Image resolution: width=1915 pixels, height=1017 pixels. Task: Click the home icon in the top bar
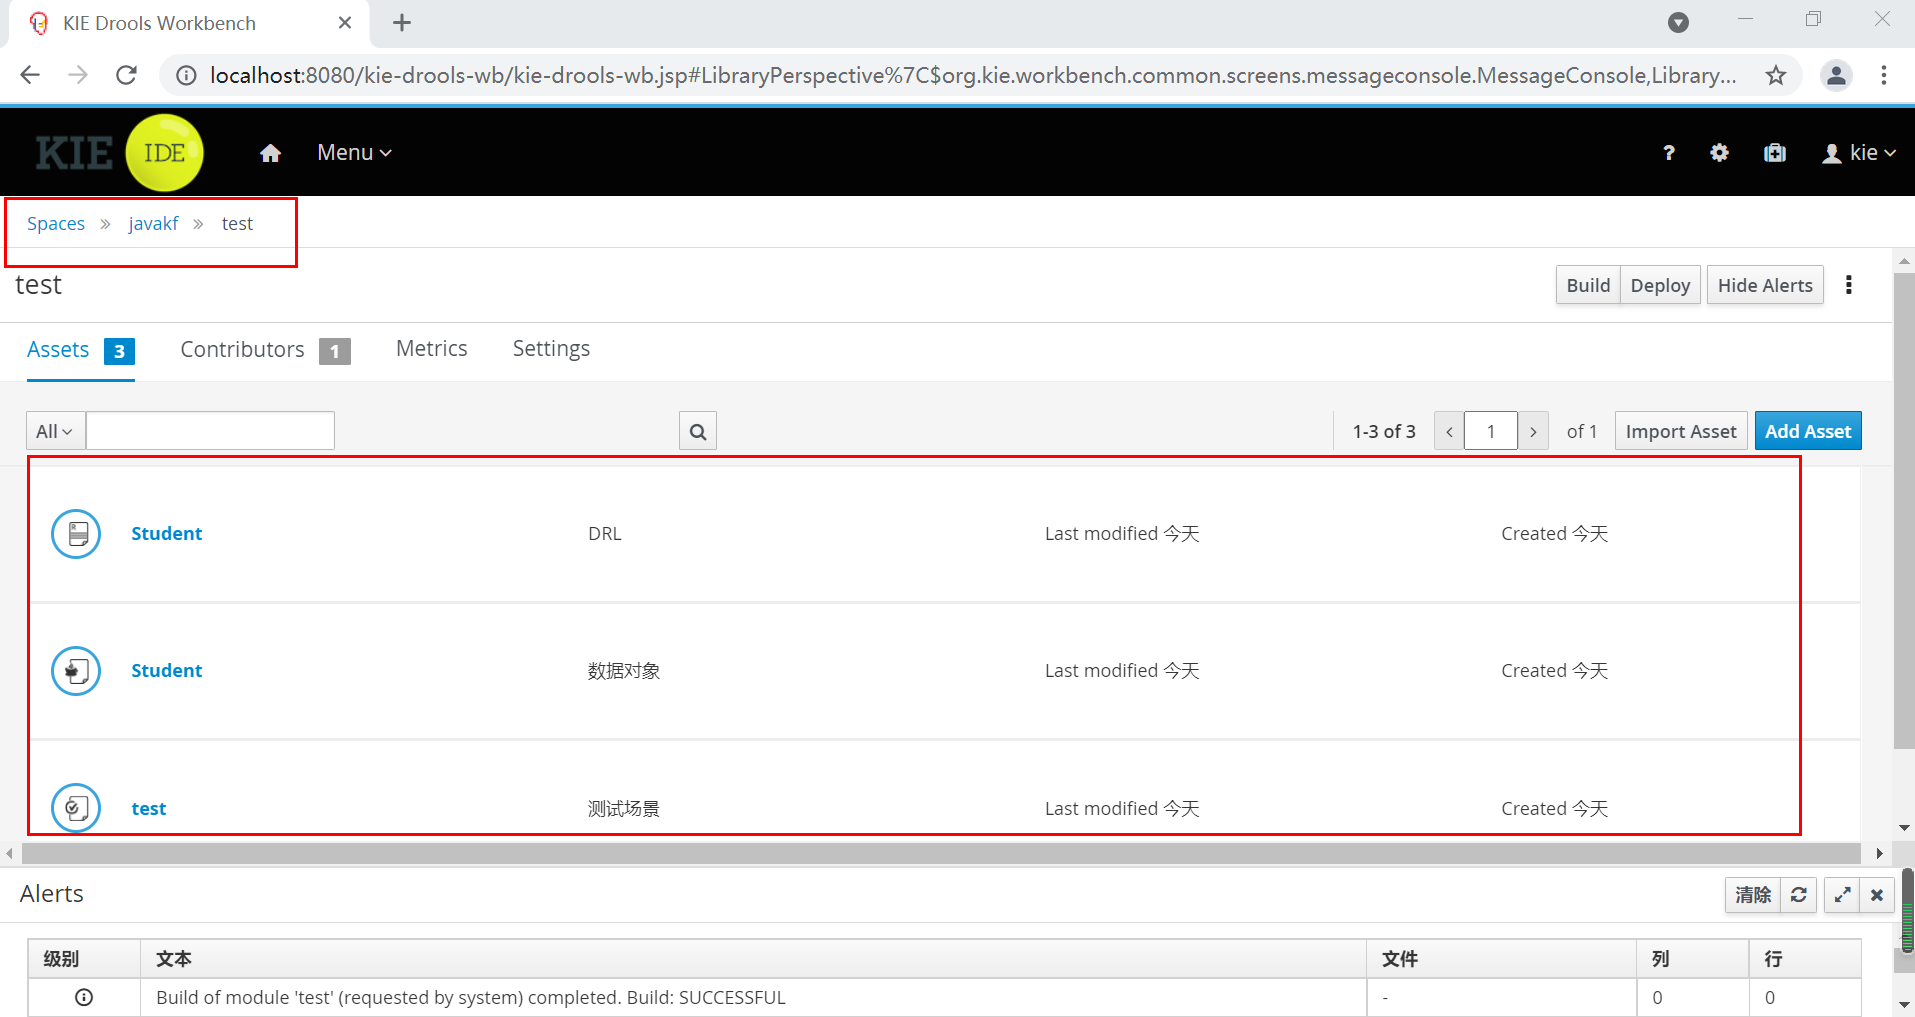269,152
